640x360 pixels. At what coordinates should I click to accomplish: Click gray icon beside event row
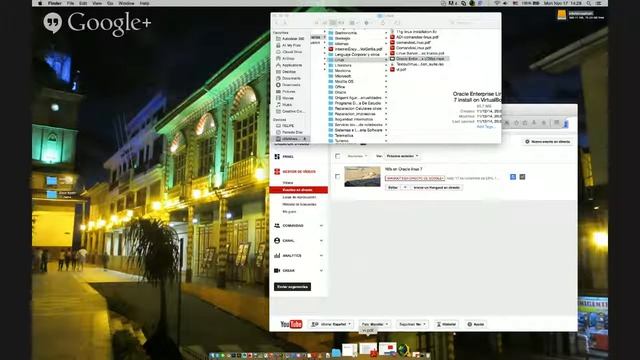click(x=522, y=177)
